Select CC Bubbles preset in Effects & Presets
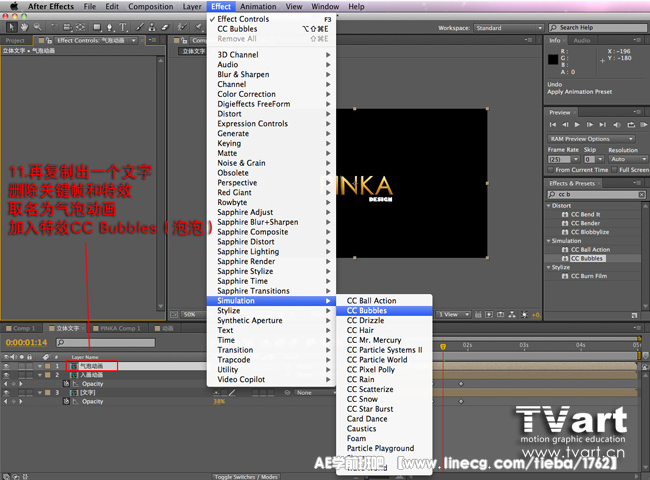This screenshot has height=480, width=650. pos(587,258)
